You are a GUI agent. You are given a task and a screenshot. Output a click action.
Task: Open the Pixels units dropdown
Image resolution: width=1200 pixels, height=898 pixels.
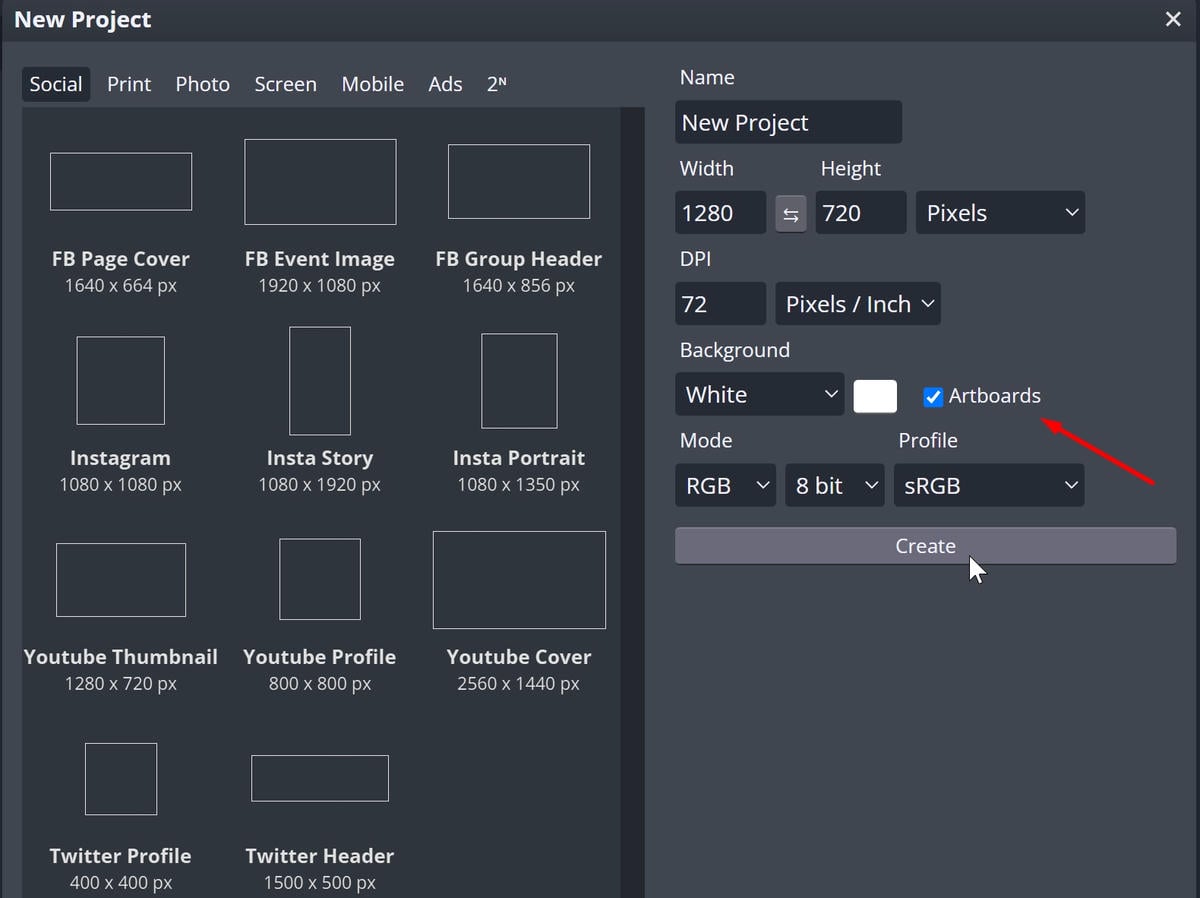(x=1000, y=213)
